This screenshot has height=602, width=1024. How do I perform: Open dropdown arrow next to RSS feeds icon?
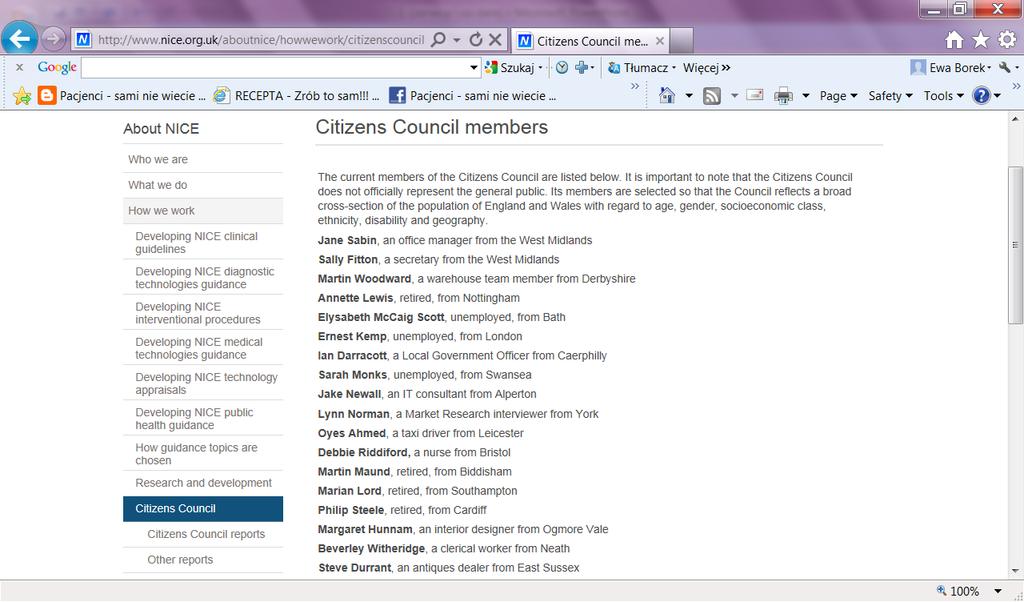coord(734,96)
